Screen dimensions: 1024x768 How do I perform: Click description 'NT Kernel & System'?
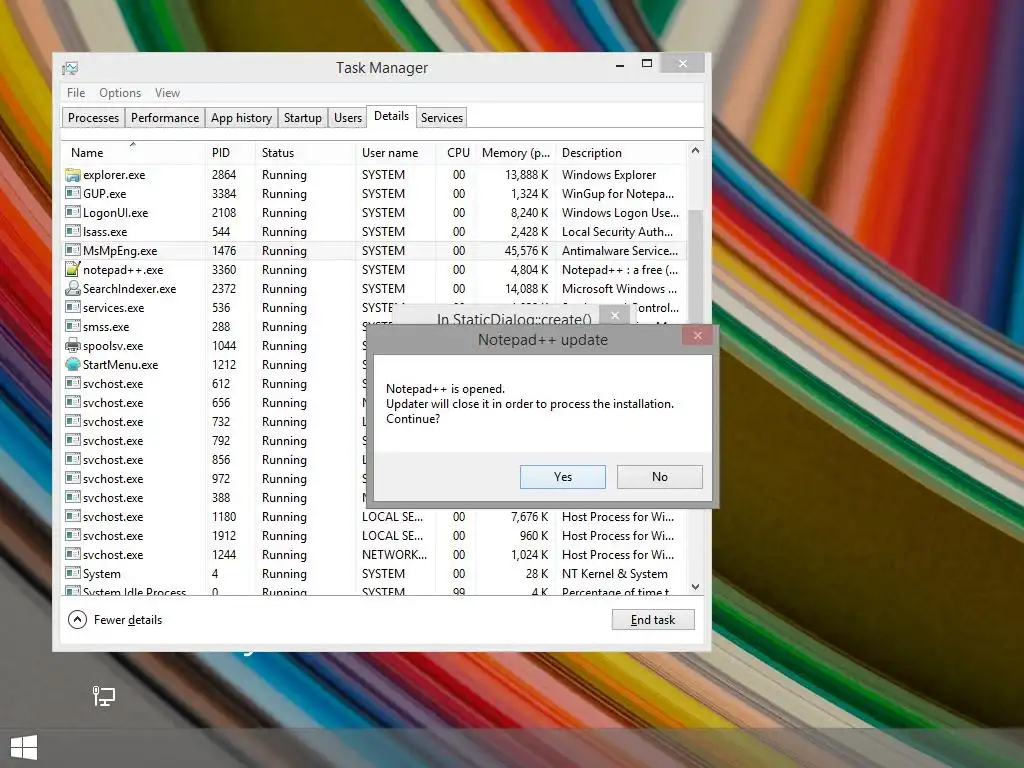(x=615, y=573)
